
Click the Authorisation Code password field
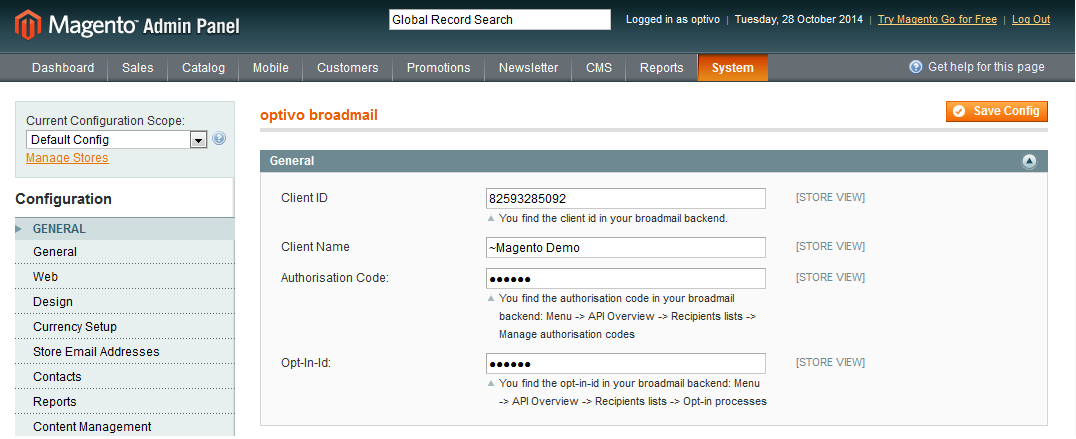[x=626, y=278]
